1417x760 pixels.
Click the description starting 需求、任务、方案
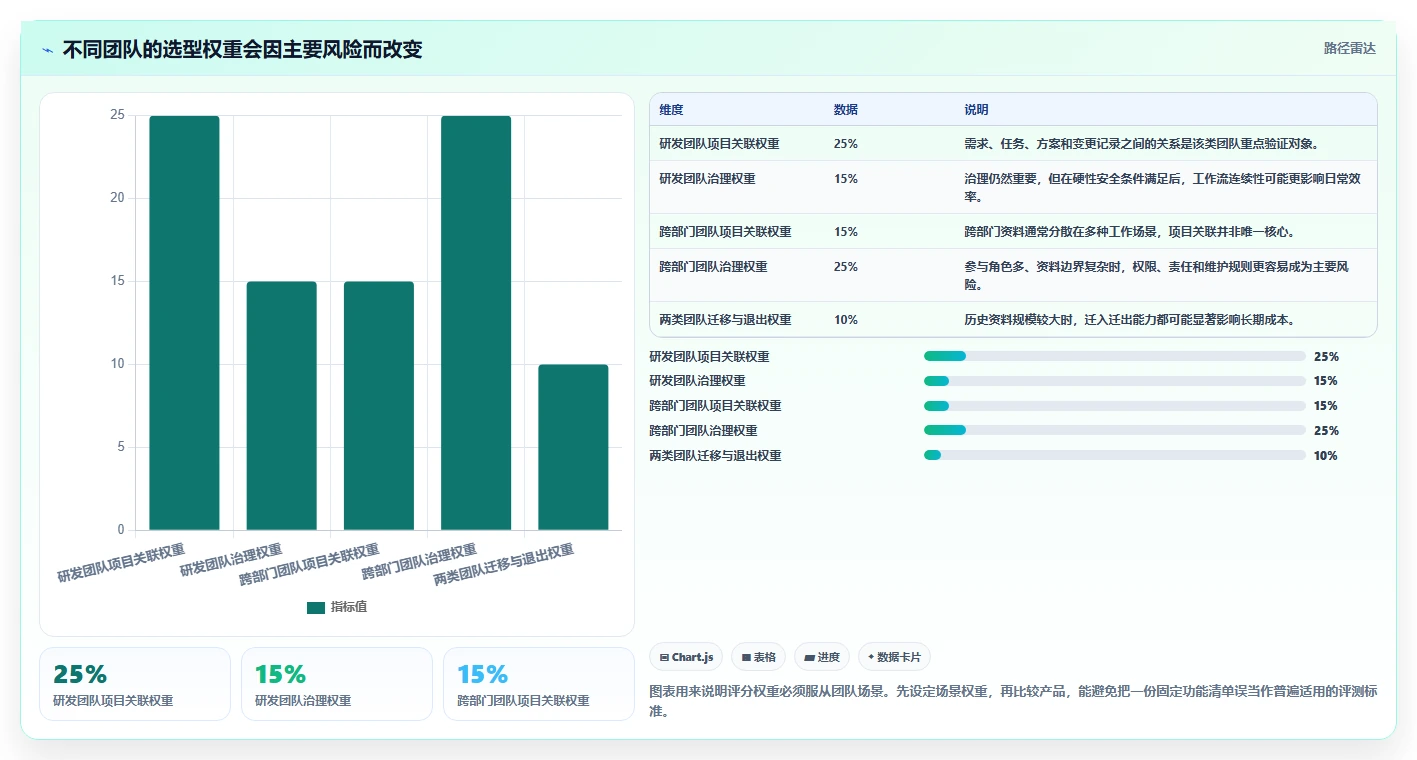click(1141, 144)
